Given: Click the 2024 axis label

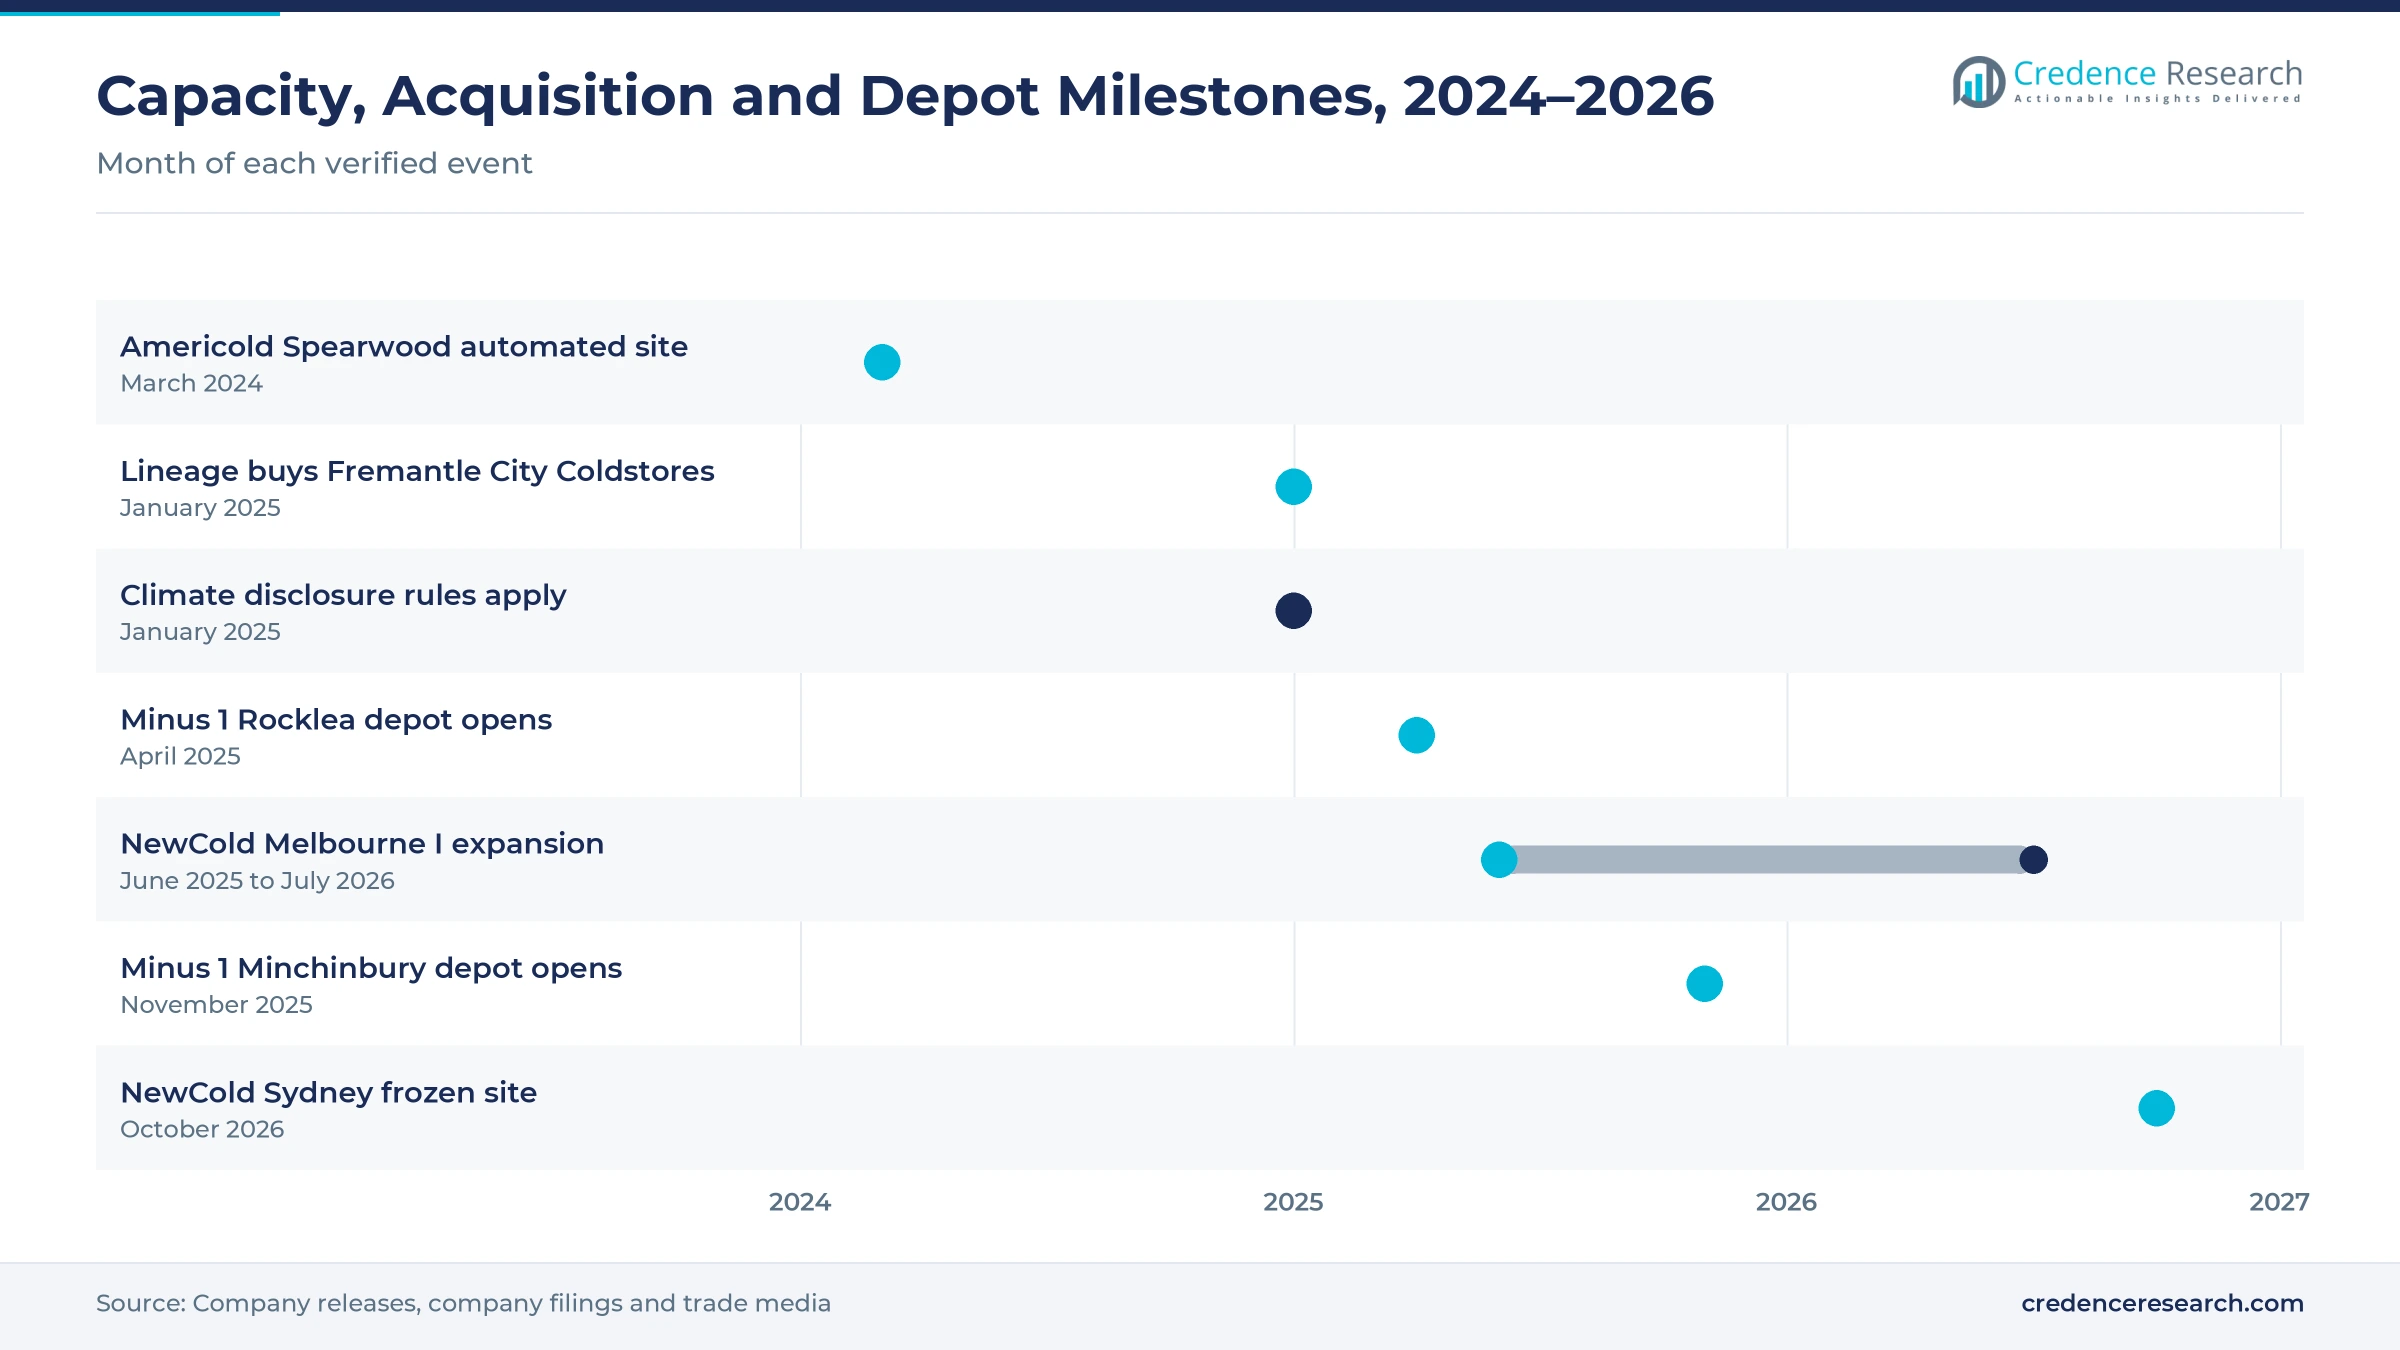Looking at the screenshot, I should [x=800, y=1202].
